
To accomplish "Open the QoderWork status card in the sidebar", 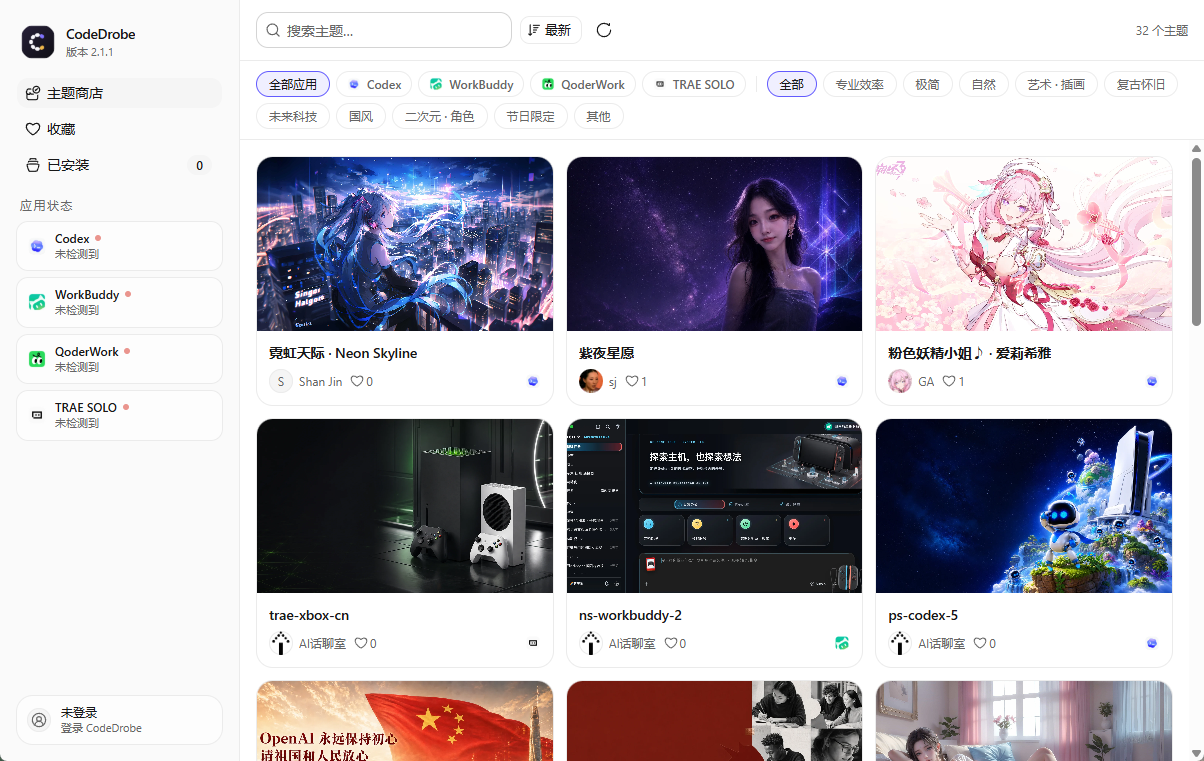I will tap(120, 359).
